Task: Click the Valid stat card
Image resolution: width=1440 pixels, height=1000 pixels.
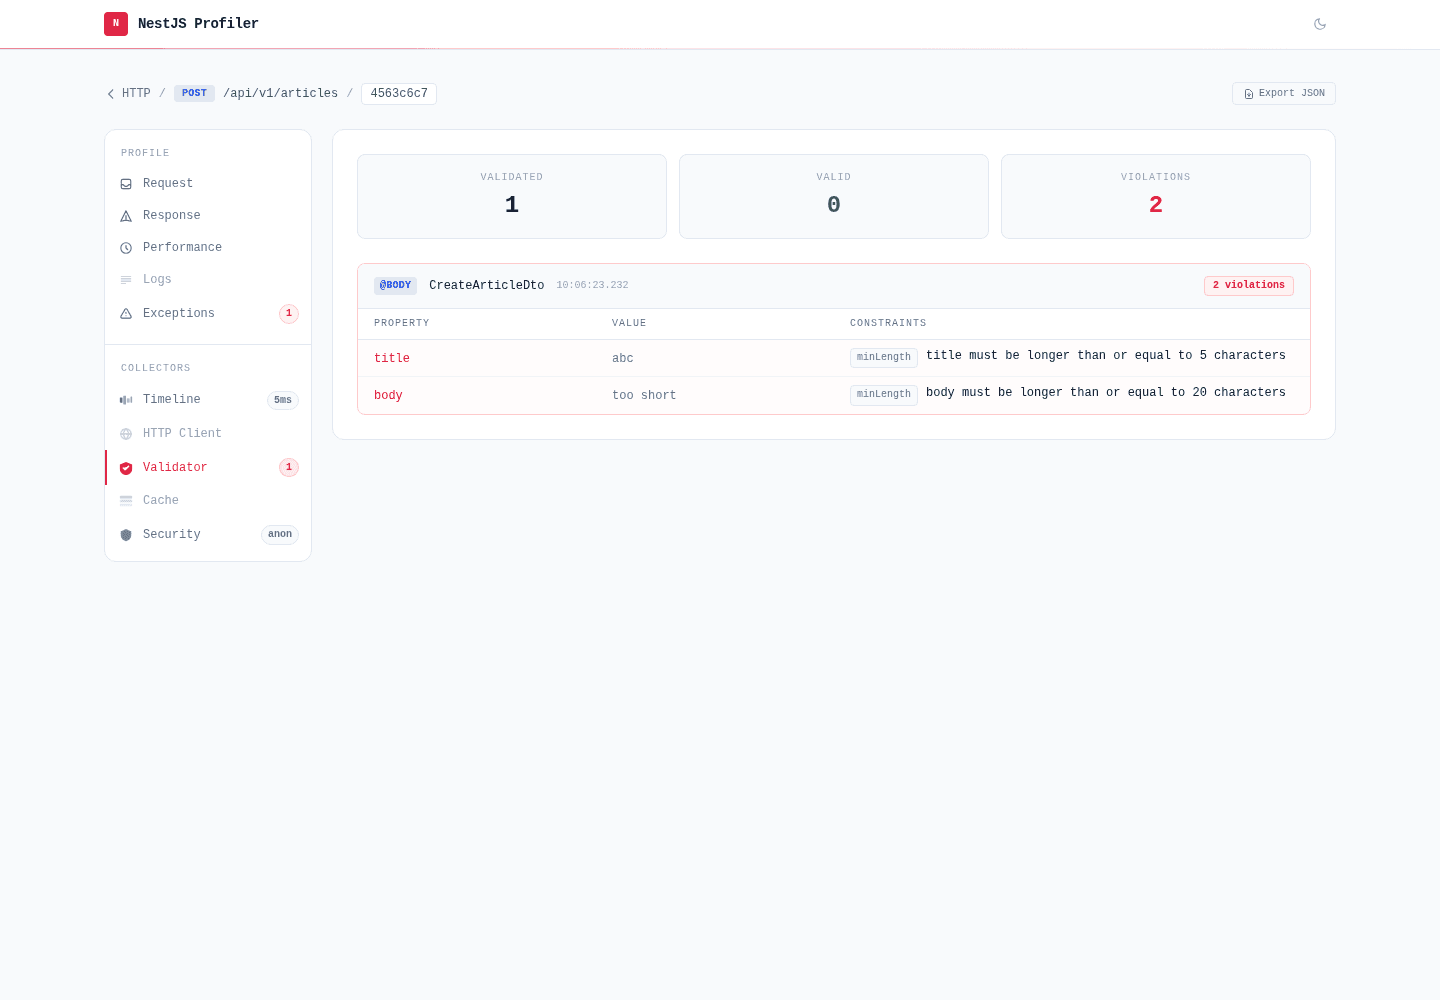Action: [834, 196]
